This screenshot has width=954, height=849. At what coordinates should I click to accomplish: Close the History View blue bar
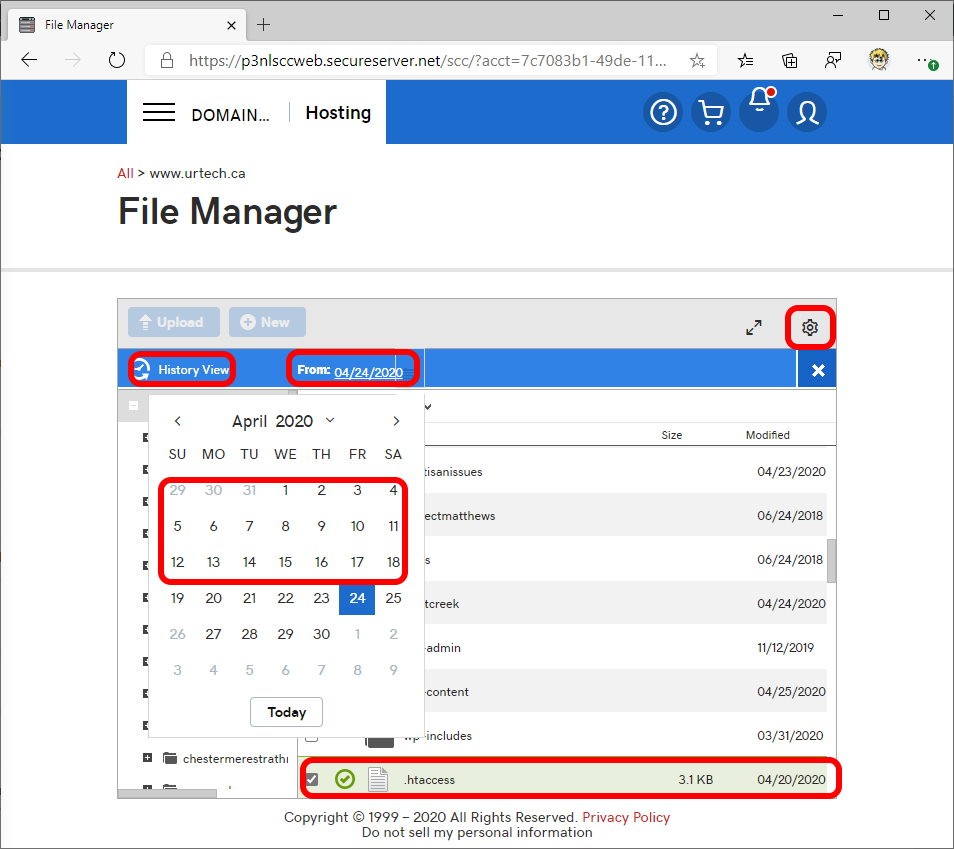point(817,369)
